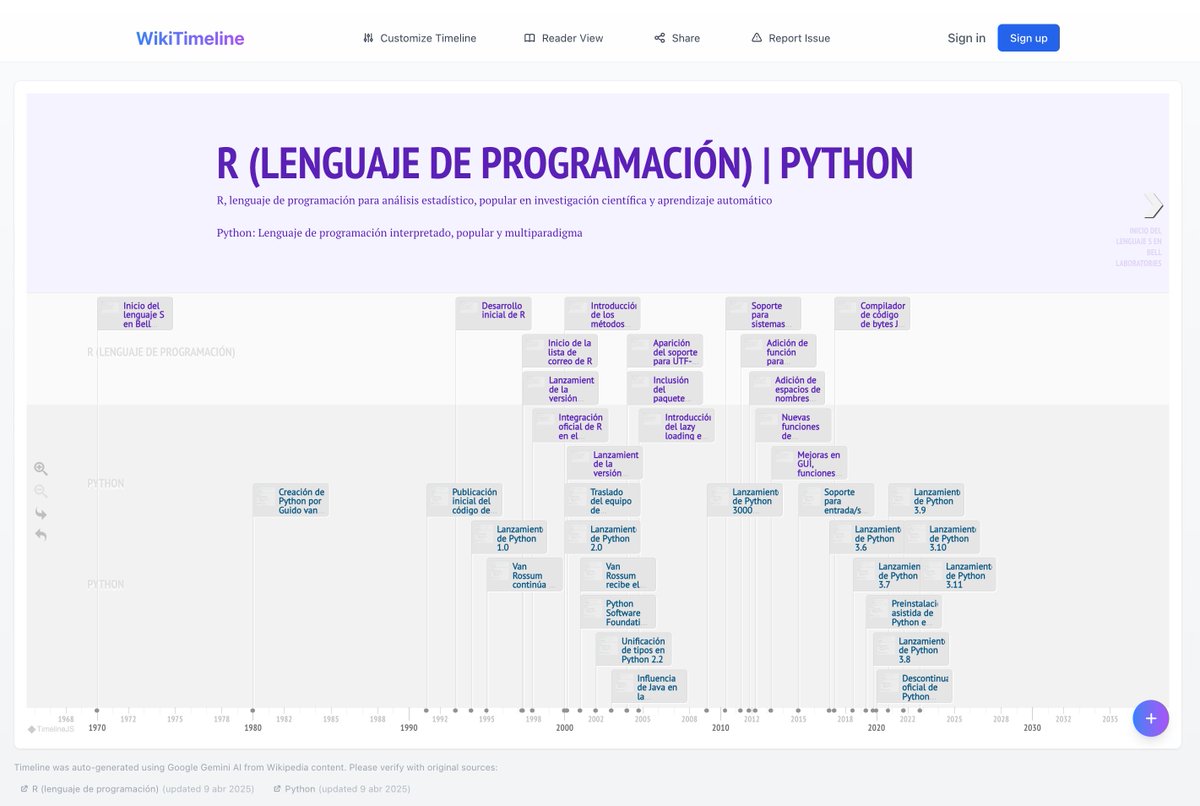Select 'Desarrollo inicial de R' event

coord(493,314)
